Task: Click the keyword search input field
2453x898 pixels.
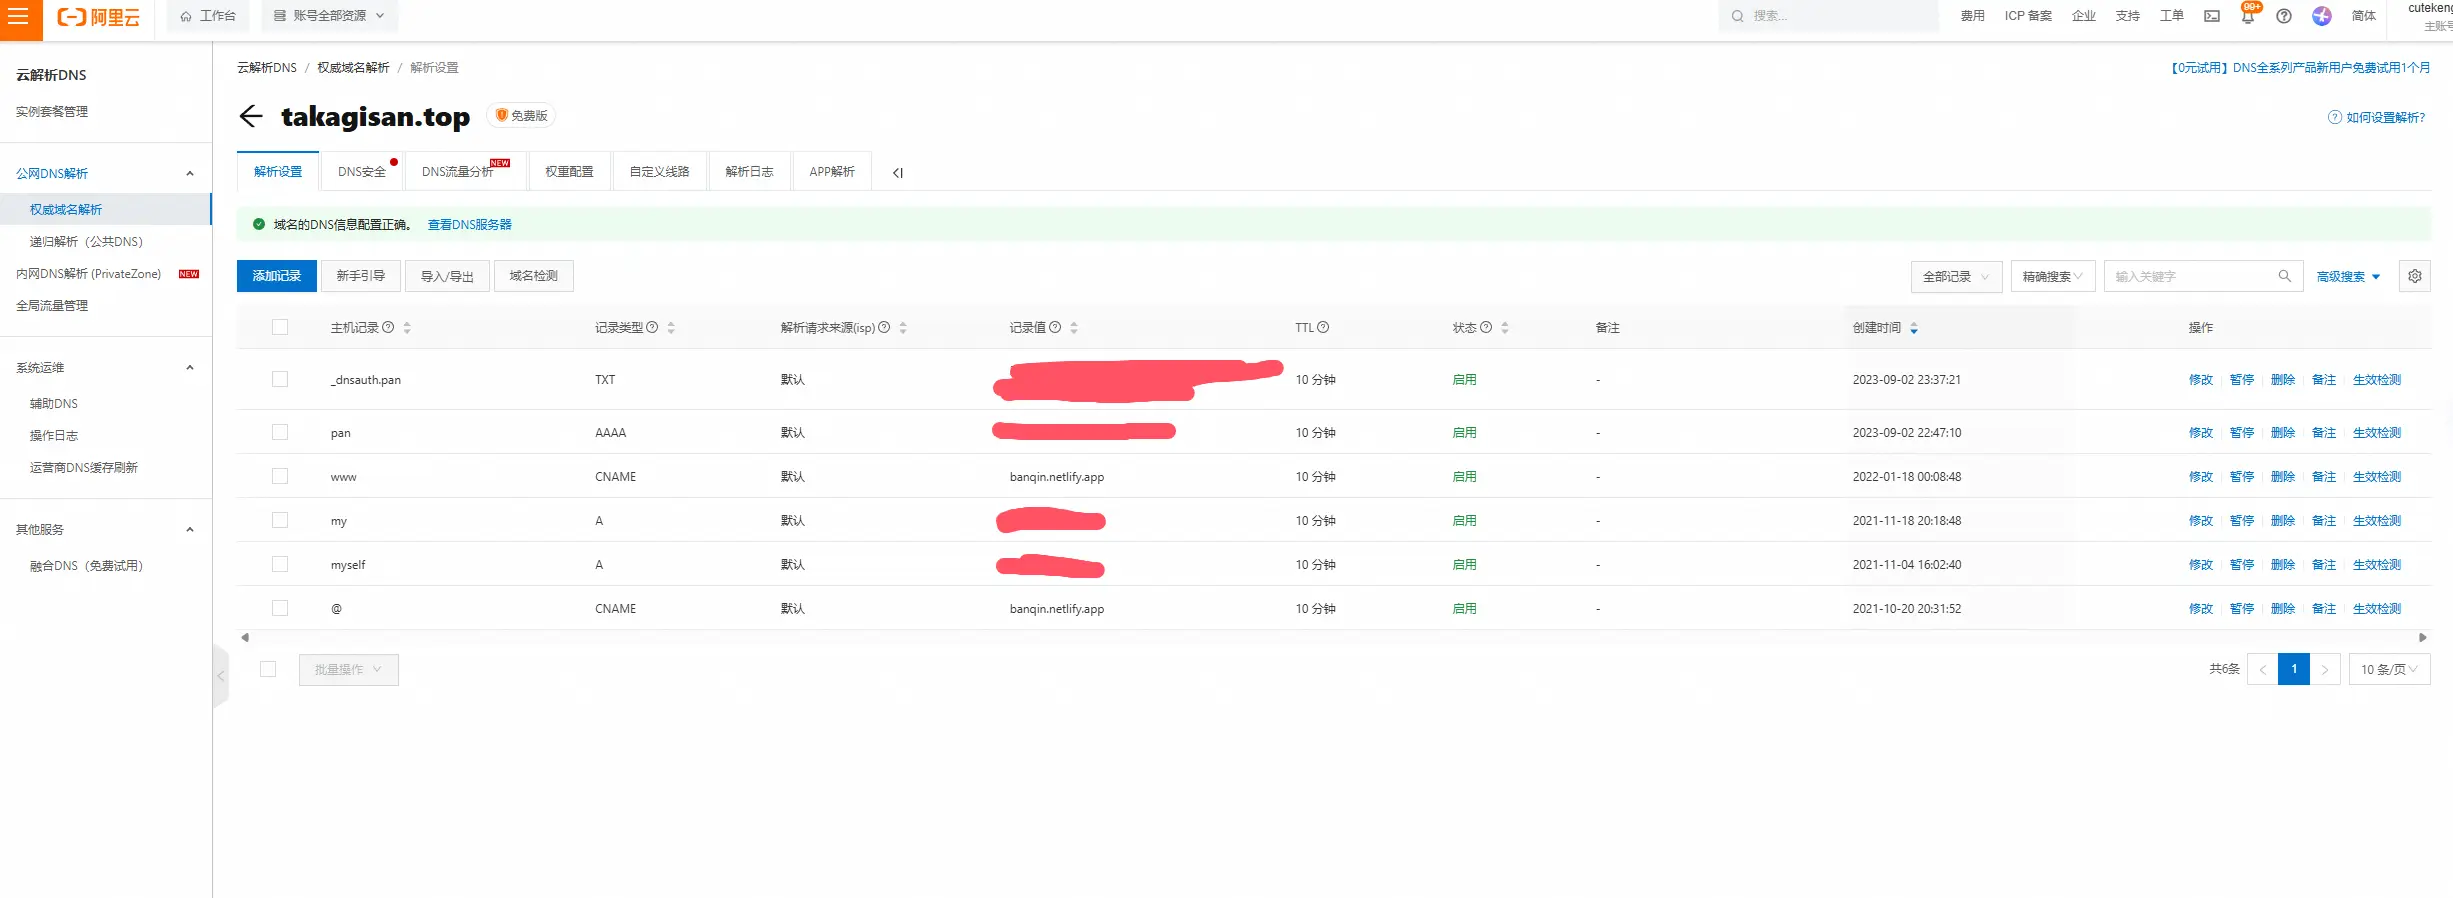Action: pos(2190,277)
